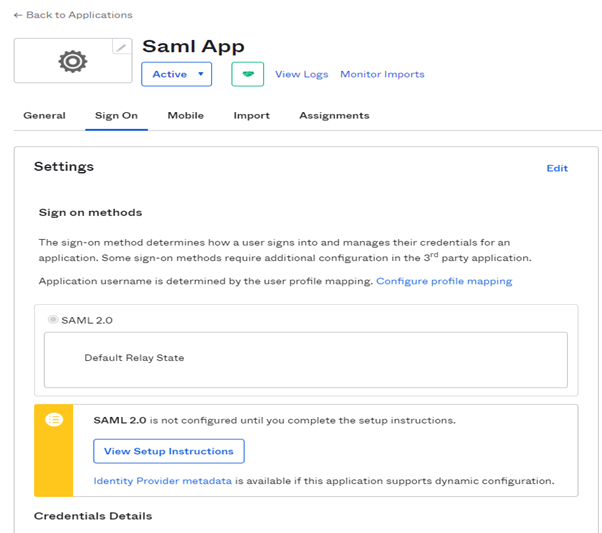
Task: Open the Mobile tab
Action: pos(185,116)
